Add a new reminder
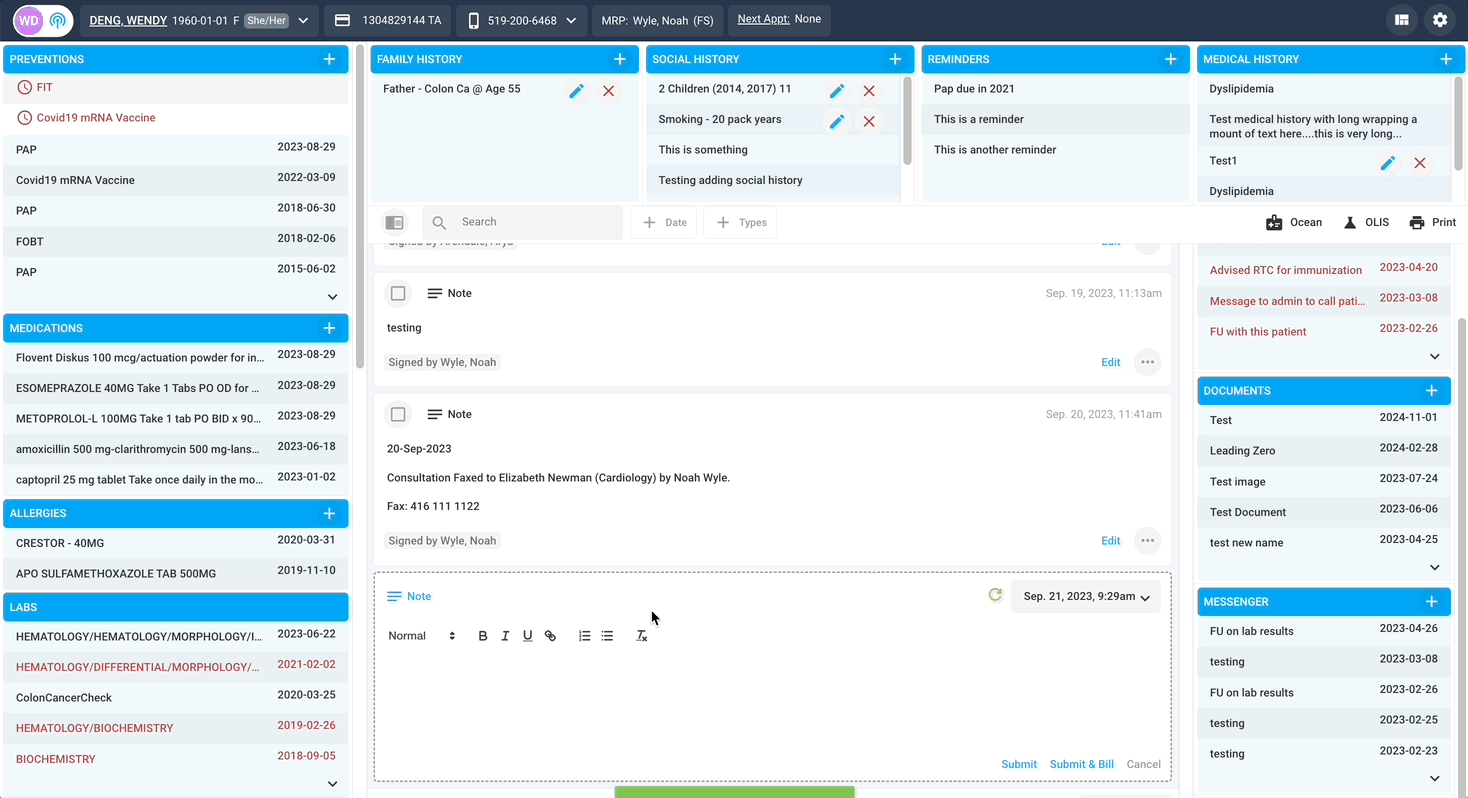1468x798 pixels. tap(1171, 59)
